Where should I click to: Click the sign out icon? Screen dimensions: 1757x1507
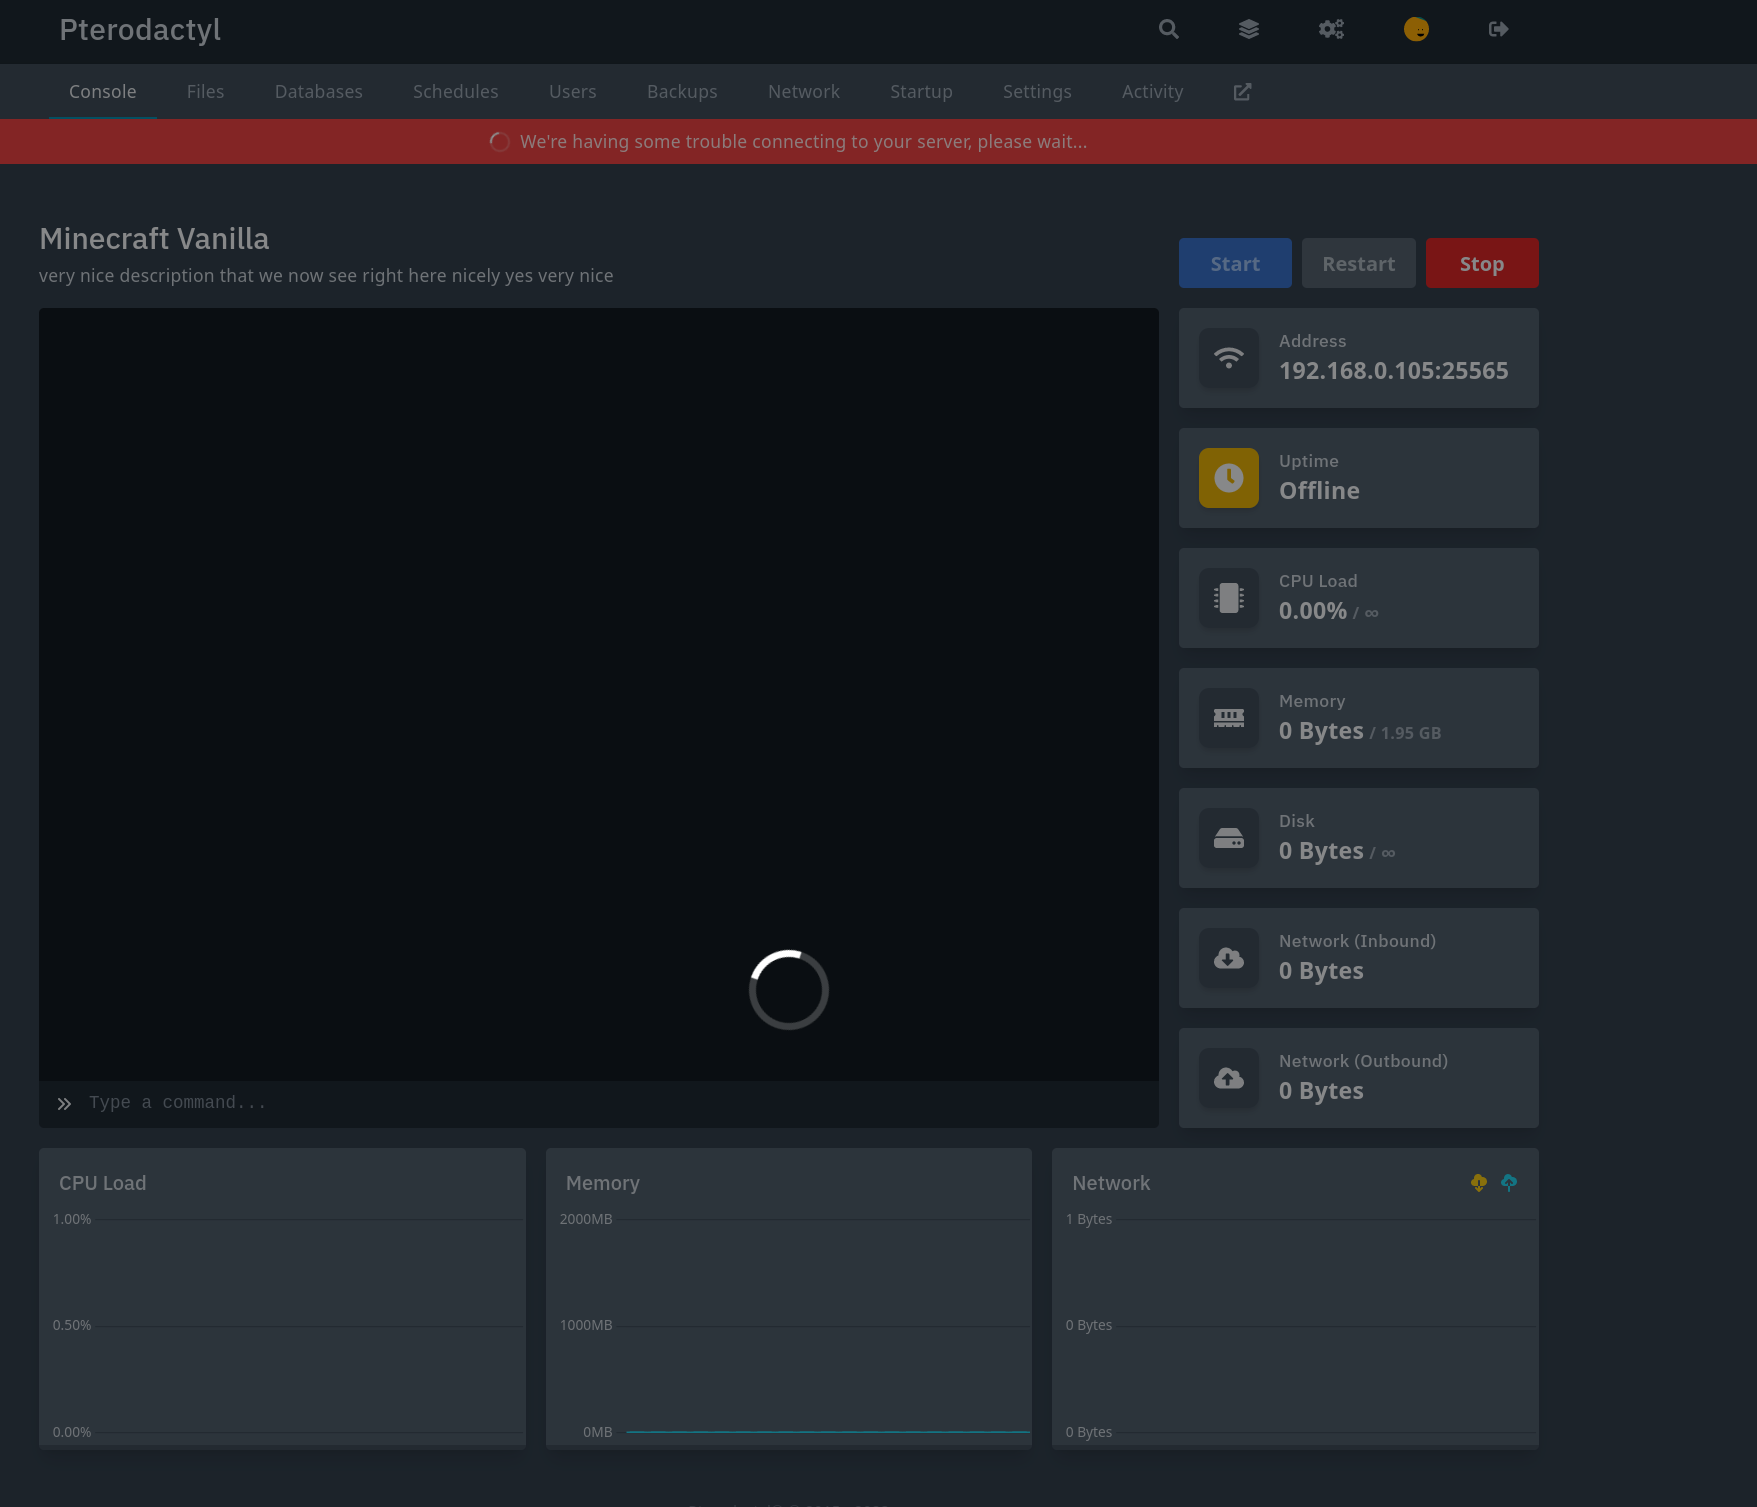click(x=1498, y=30)
